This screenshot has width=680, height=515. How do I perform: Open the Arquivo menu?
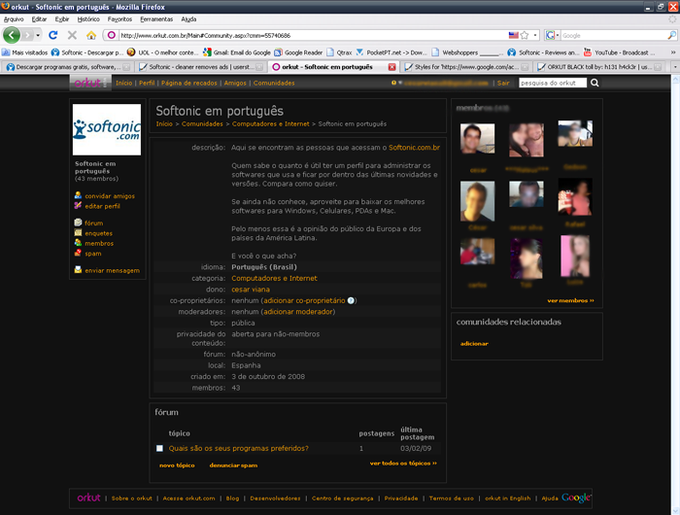tap(14, 19)
